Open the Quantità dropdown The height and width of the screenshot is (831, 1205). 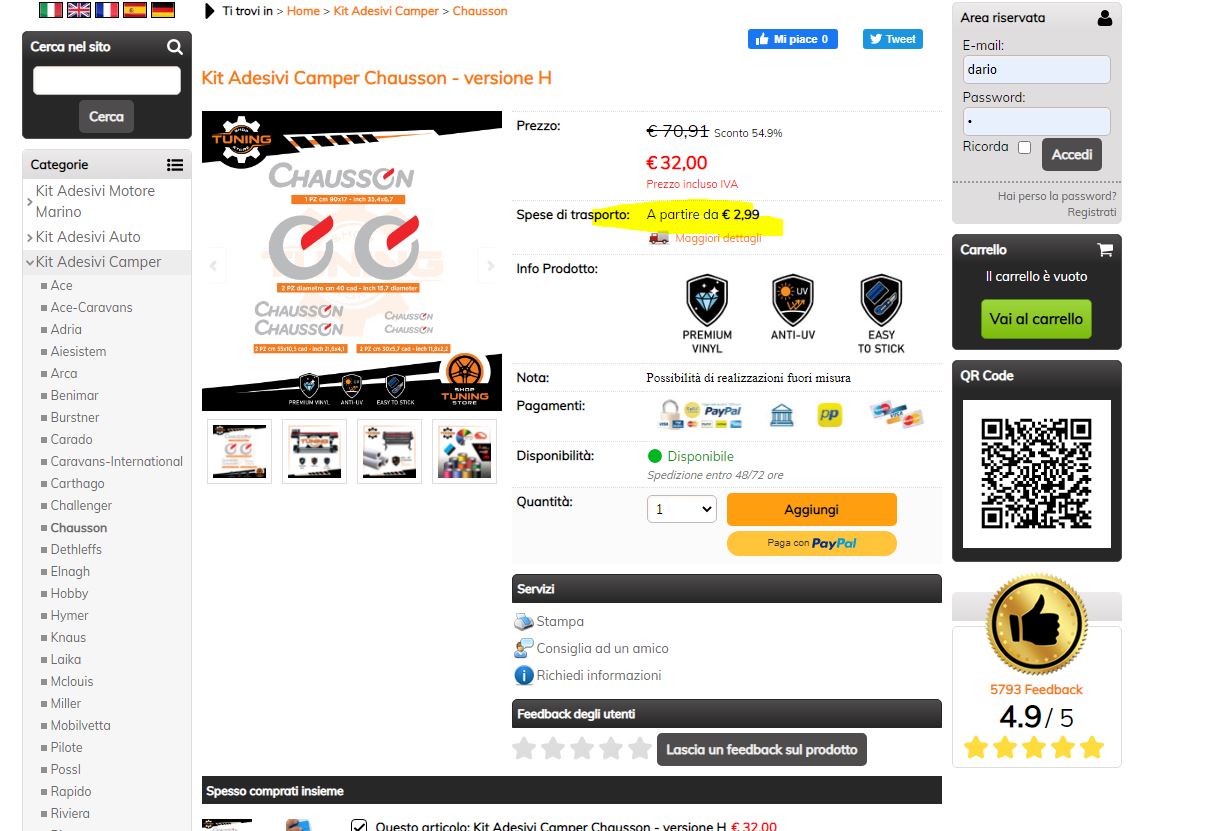coord(682,509)
